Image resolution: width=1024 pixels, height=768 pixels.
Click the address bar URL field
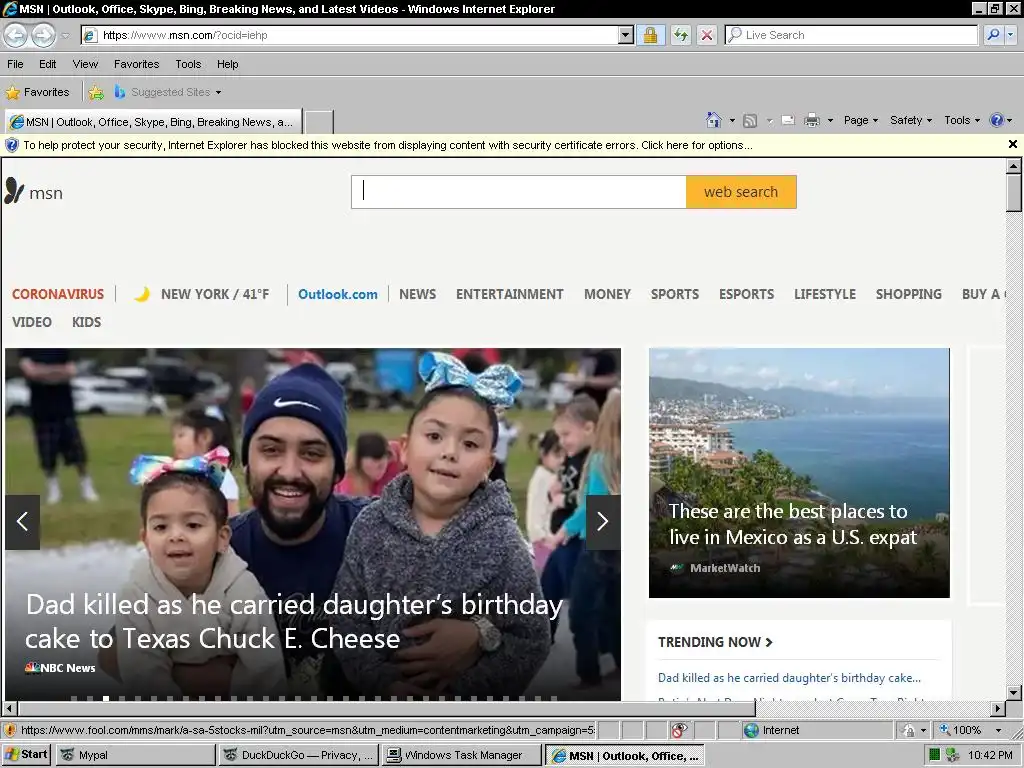pyautogui.click(x=350, y=35)
